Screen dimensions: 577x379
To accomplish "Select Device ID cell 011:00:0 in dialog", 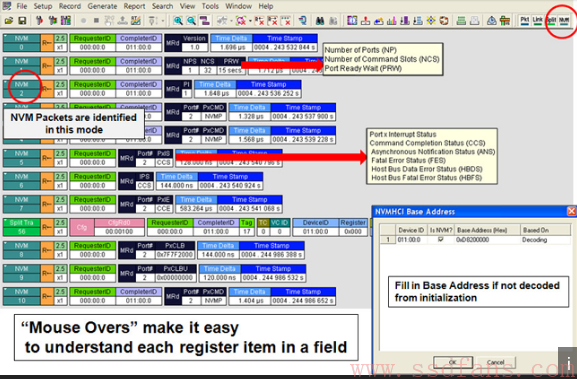I will (x=411, y=240).
